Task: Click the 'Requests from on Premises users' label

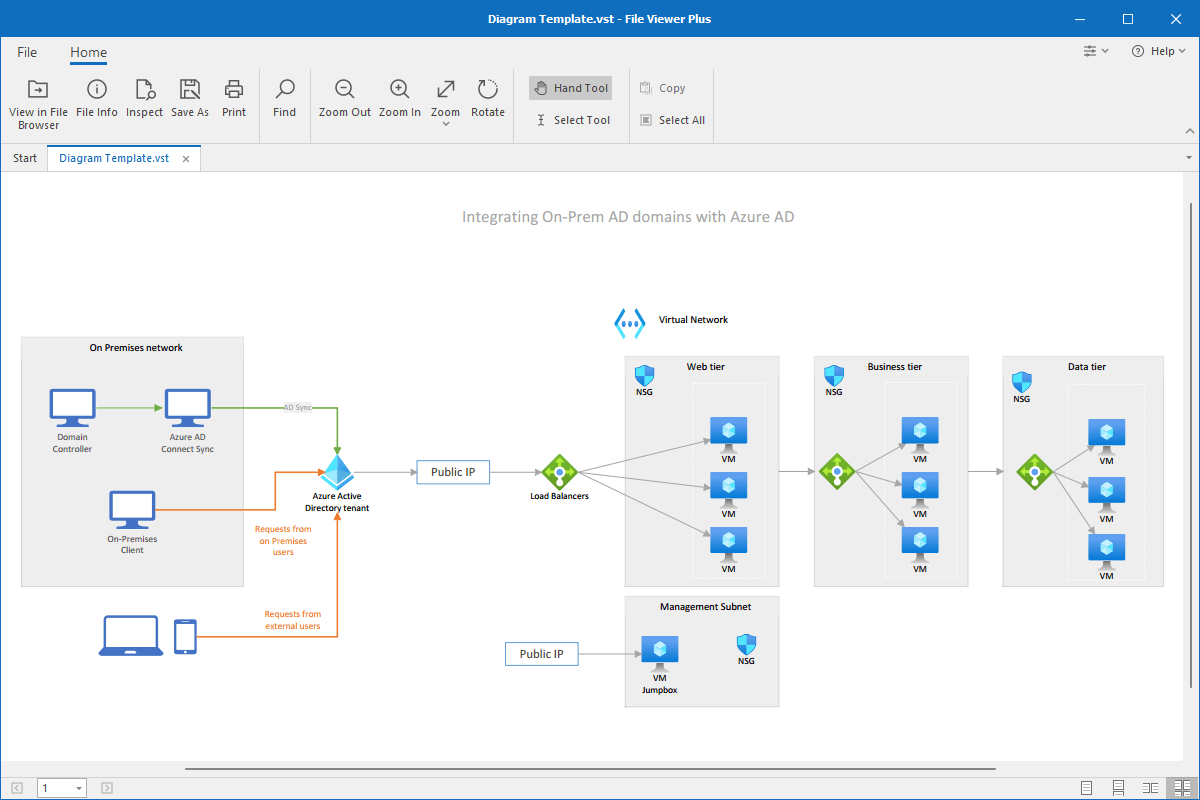Action: [284, 541]
